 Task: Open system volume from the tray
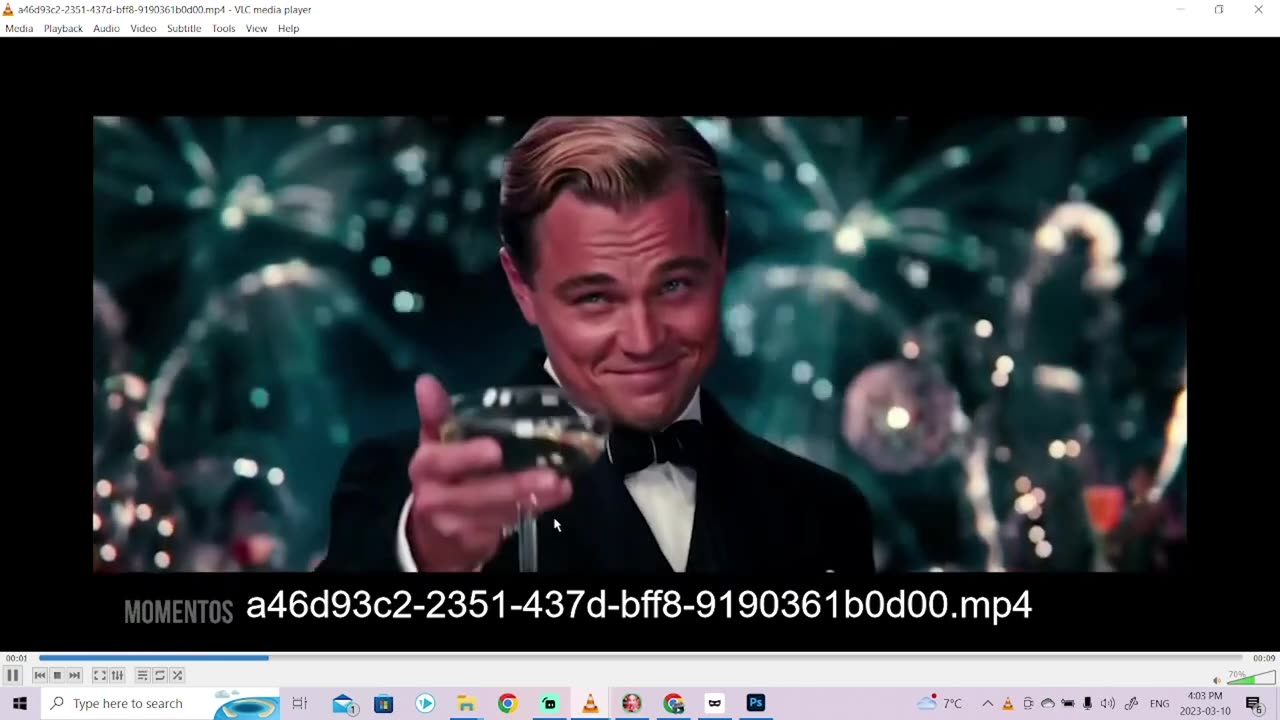(x=1108, y=703)
